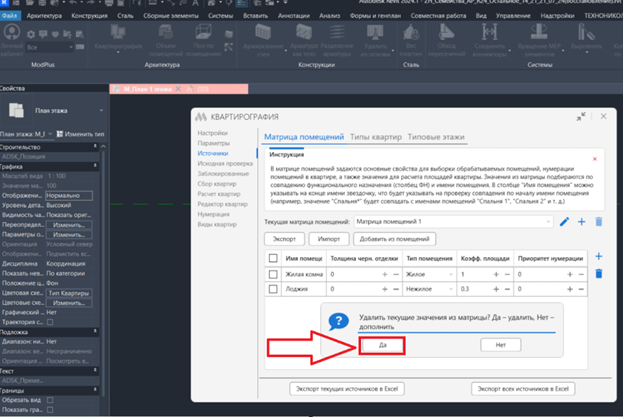Click Экспорт текущих источников в Excel
623x417 pixels.
[347, 389]
